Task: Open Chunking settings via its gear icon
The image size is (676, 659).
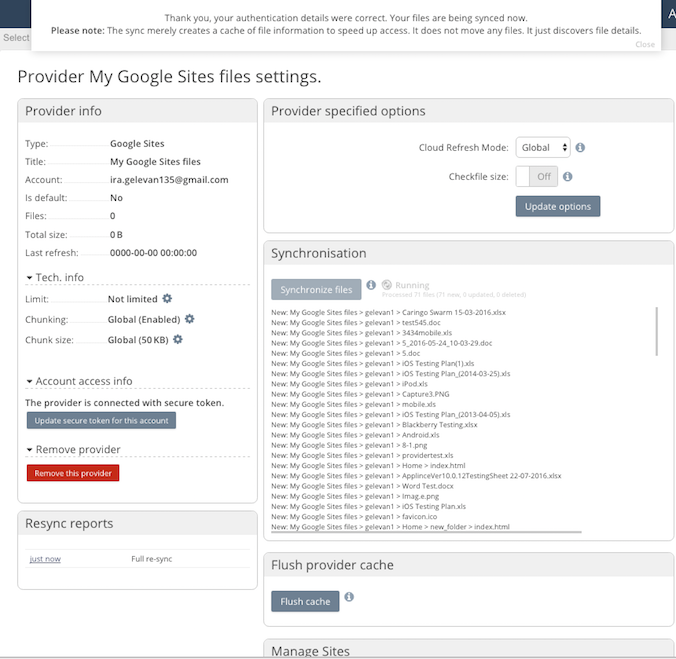Action: (x=189, y=319)
